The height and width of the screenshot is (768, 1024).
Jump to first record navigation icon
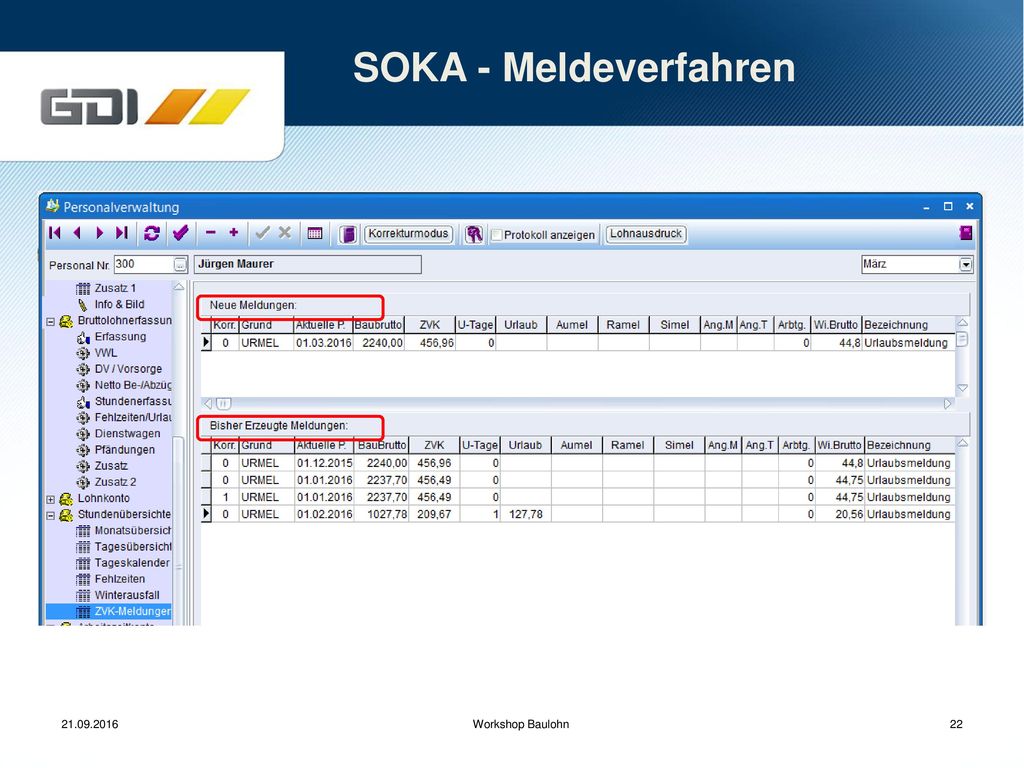click(x=55, y=233)
